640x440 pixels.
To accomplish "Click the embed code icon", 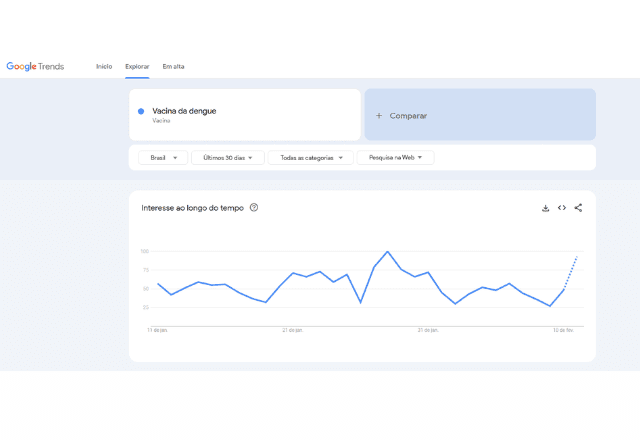I will click(x=562, y=208).
